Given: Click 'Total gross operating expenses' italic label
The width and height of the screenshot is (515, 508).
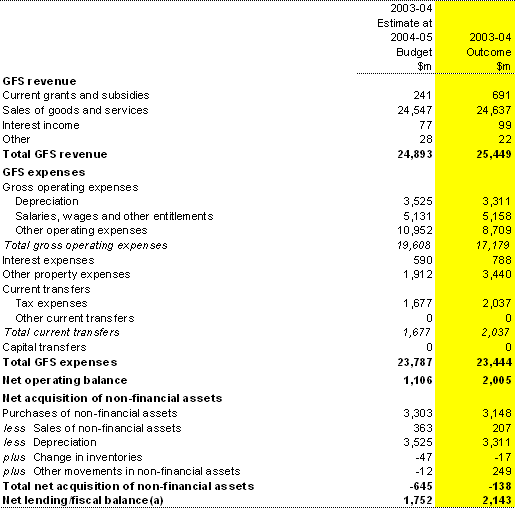Looking at the screenshot, I should [x=86, y=245].
